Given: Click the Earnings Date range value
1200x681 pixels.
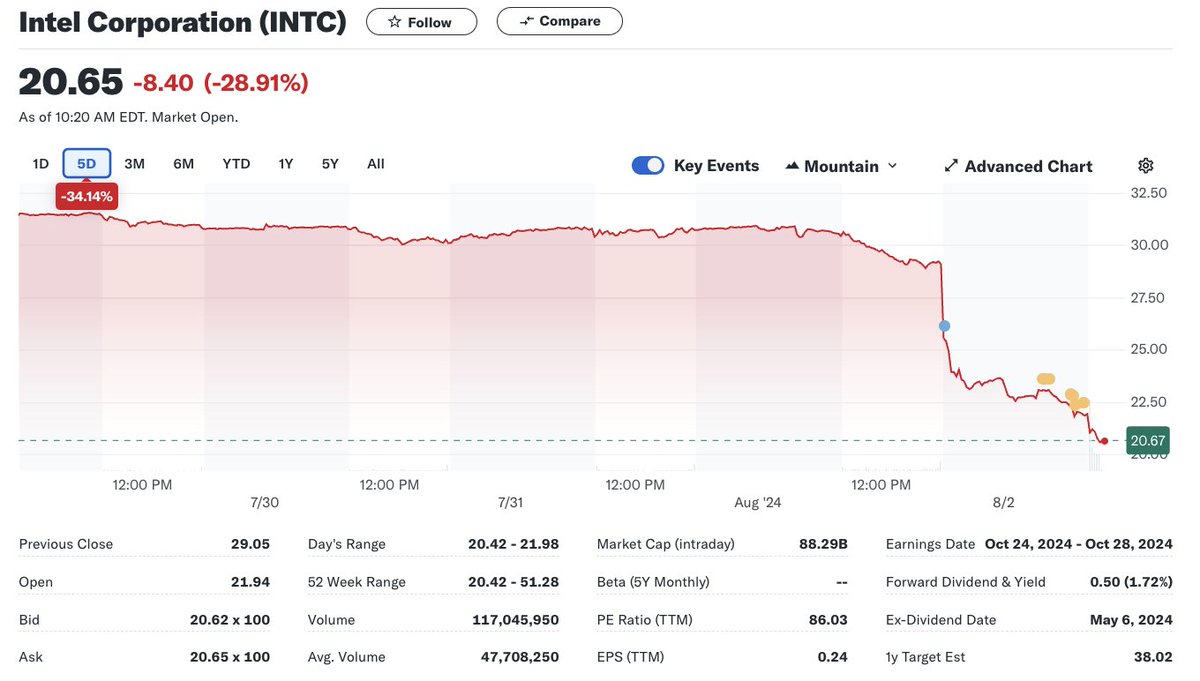Looking at the screenshot, I should pos(1079,544).
